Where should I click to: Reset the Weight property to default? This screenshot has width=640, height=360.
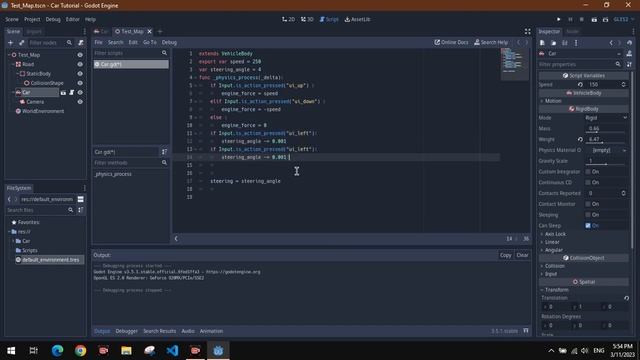[580, 139]
